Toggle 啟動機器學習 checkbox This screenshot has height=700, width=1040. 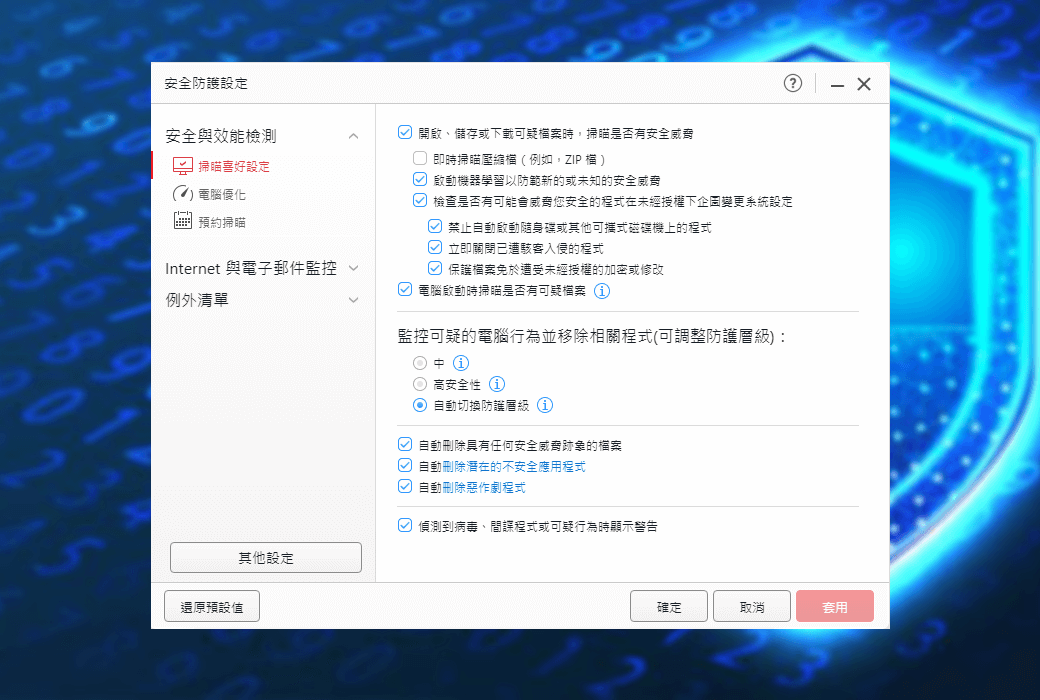coord(419,179)
